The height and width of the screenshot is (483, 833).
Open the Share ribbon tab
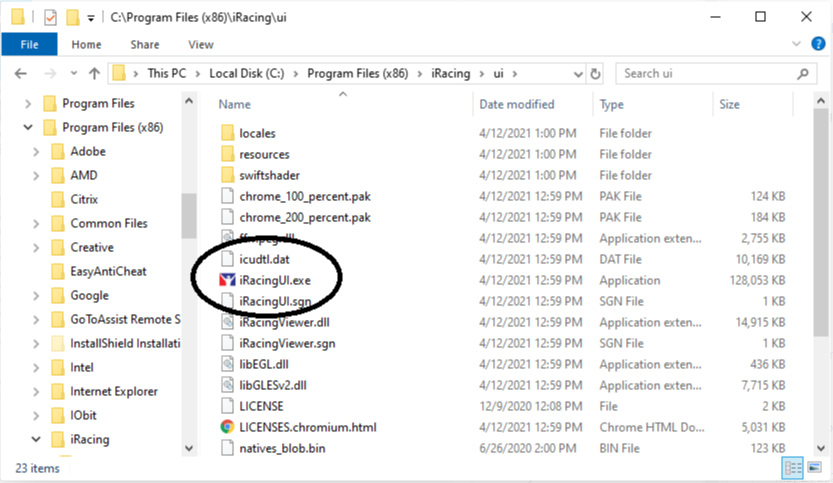(144, 45)
